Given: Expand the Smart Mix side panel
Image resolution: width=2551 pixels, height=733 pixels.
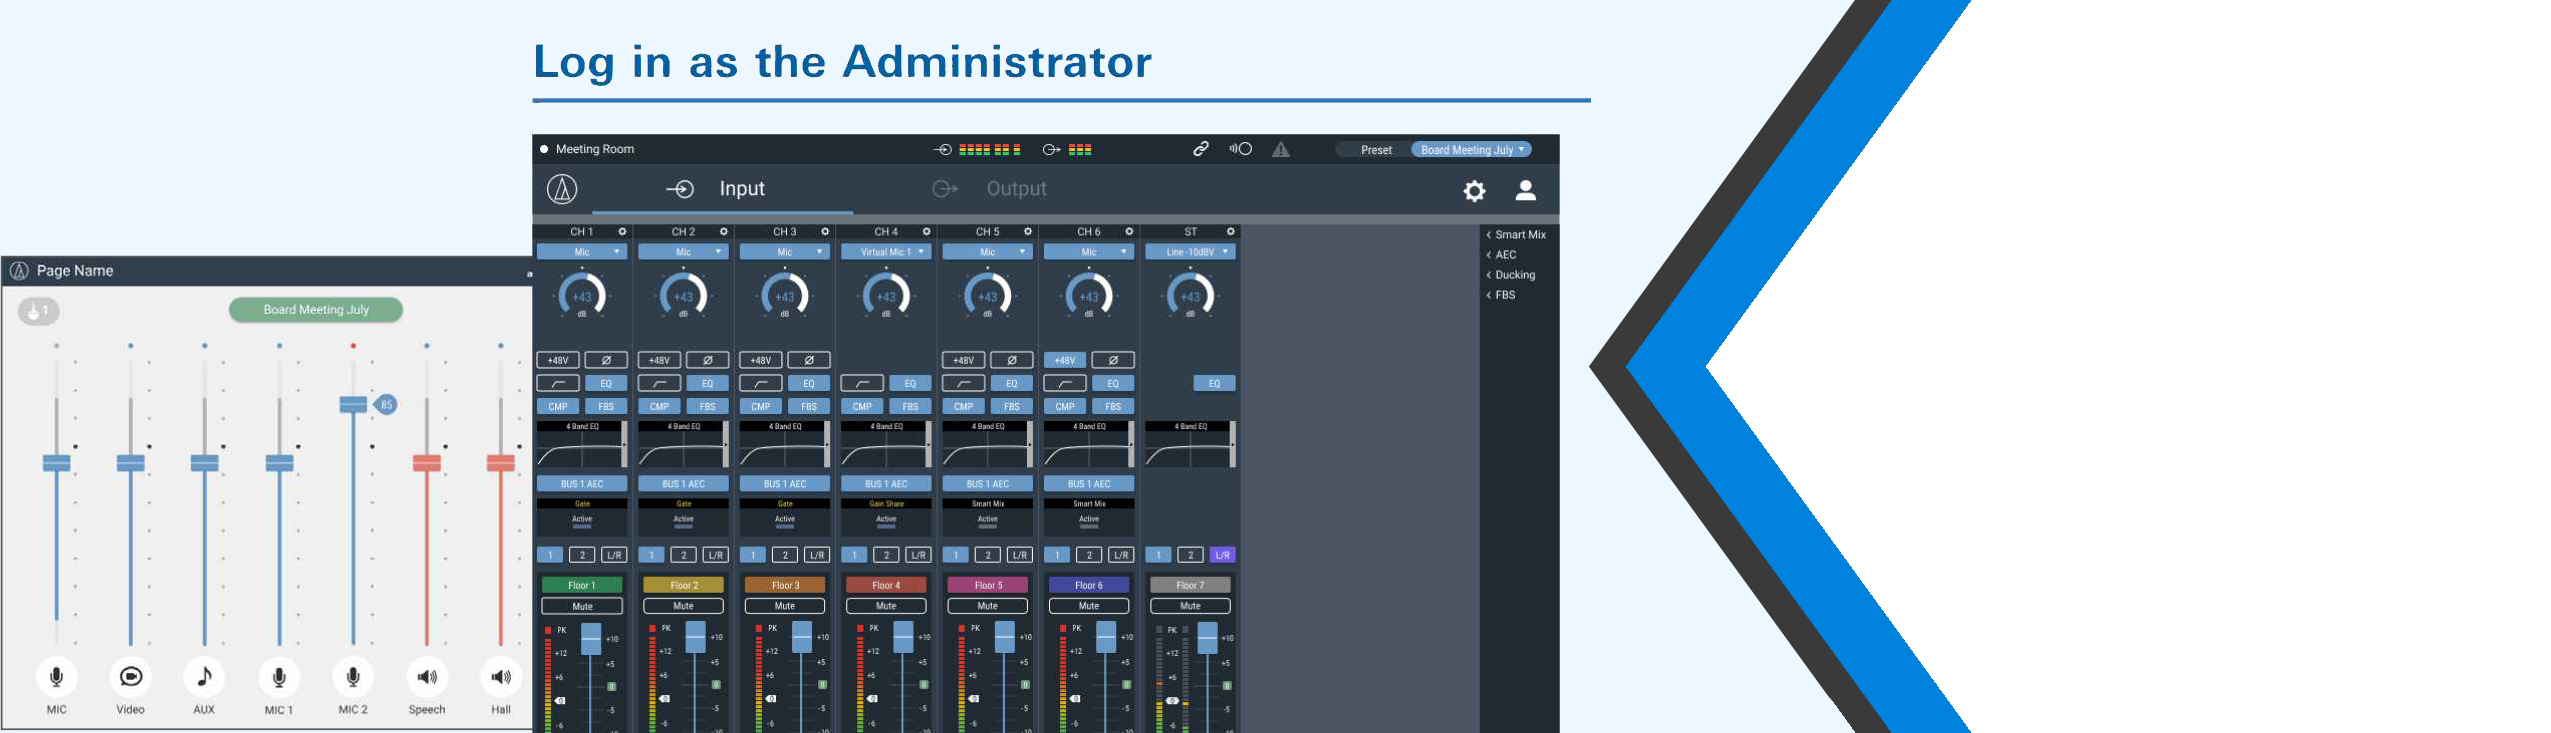Looking at the screenshot, I should (x=1516, y=235).
